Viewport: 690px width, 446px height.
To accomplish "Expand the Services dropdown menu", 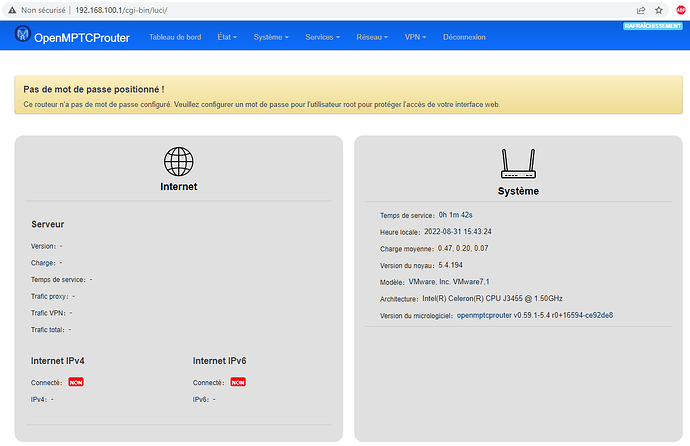I will point(323,37).
